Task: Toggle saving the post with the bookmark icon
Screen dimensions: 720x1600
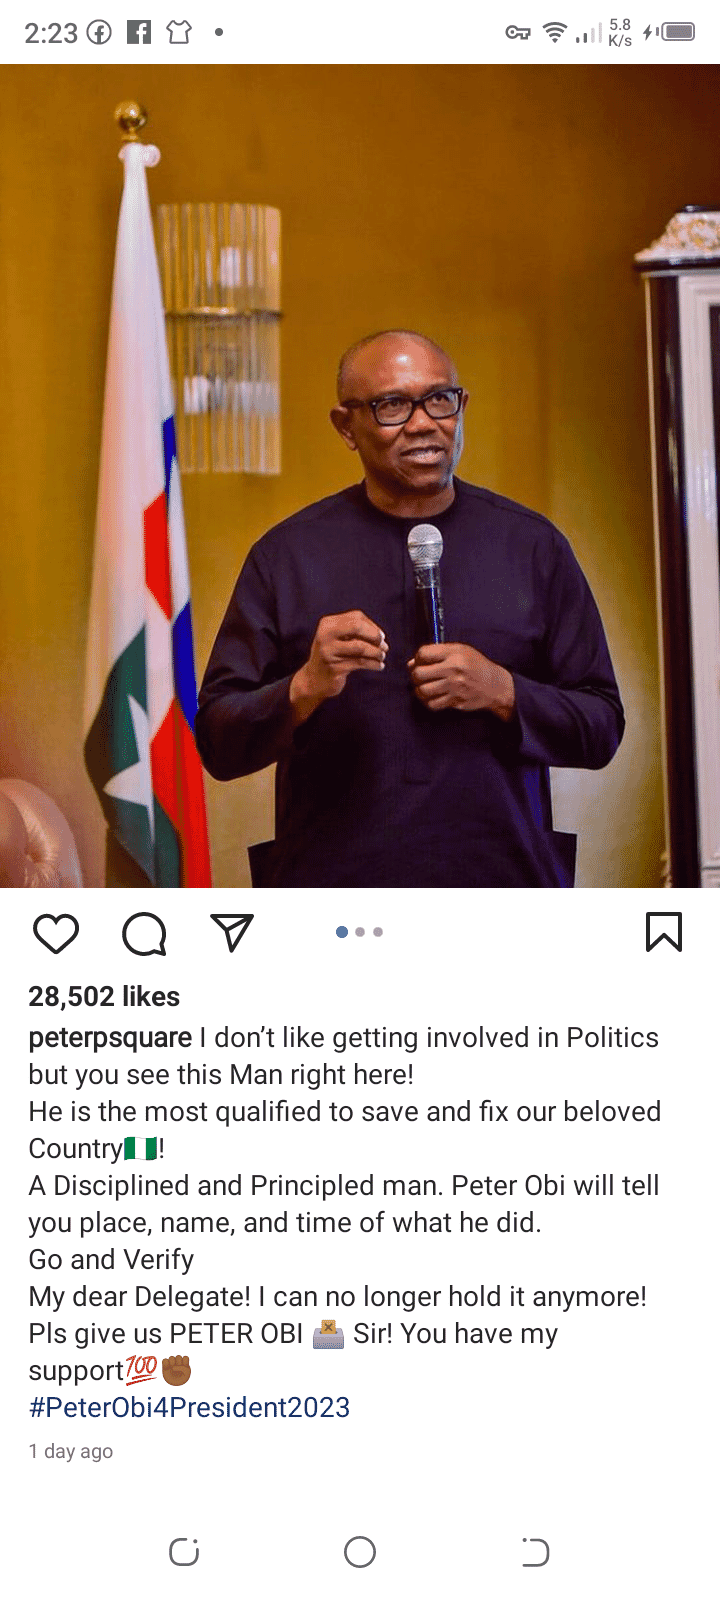Action: [x=664, y=931]
